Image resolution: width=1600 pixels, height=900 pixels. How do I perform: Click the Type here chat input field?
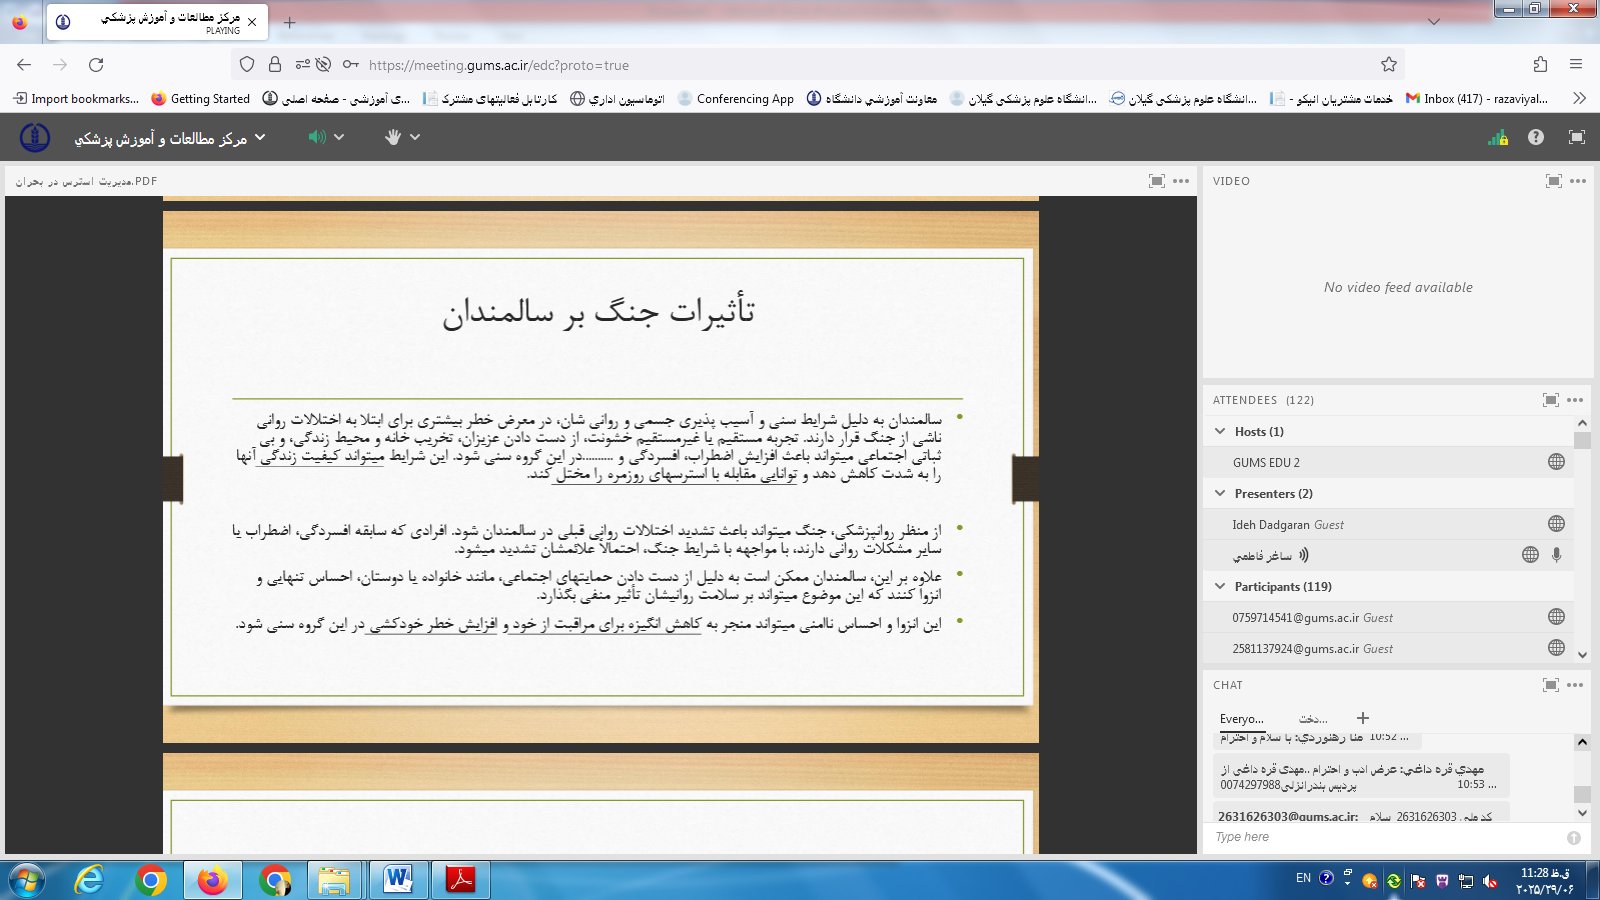click(1385, 837)
